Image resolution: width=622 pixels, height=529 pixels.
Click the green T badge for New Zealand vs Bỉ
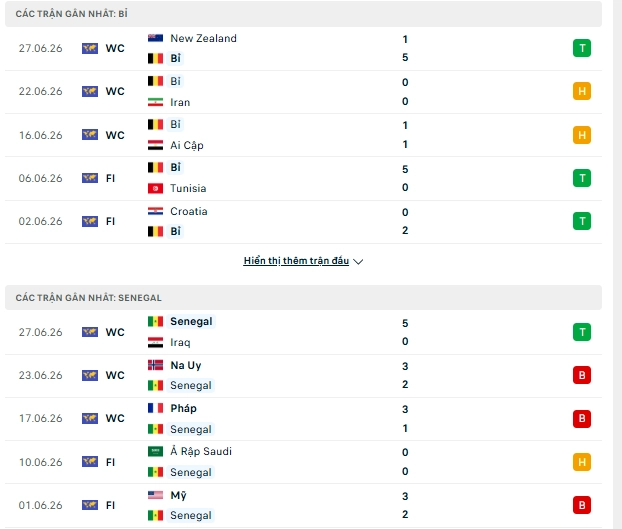(582, 48)
